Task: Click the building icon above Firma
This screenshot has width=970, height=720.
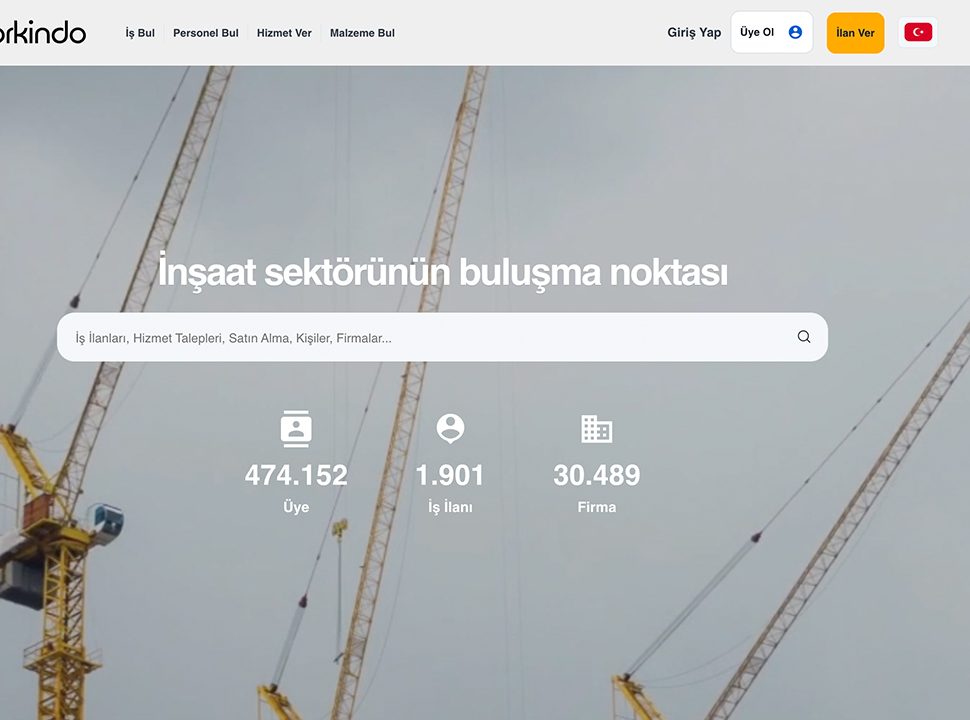Action: [596, 429]
